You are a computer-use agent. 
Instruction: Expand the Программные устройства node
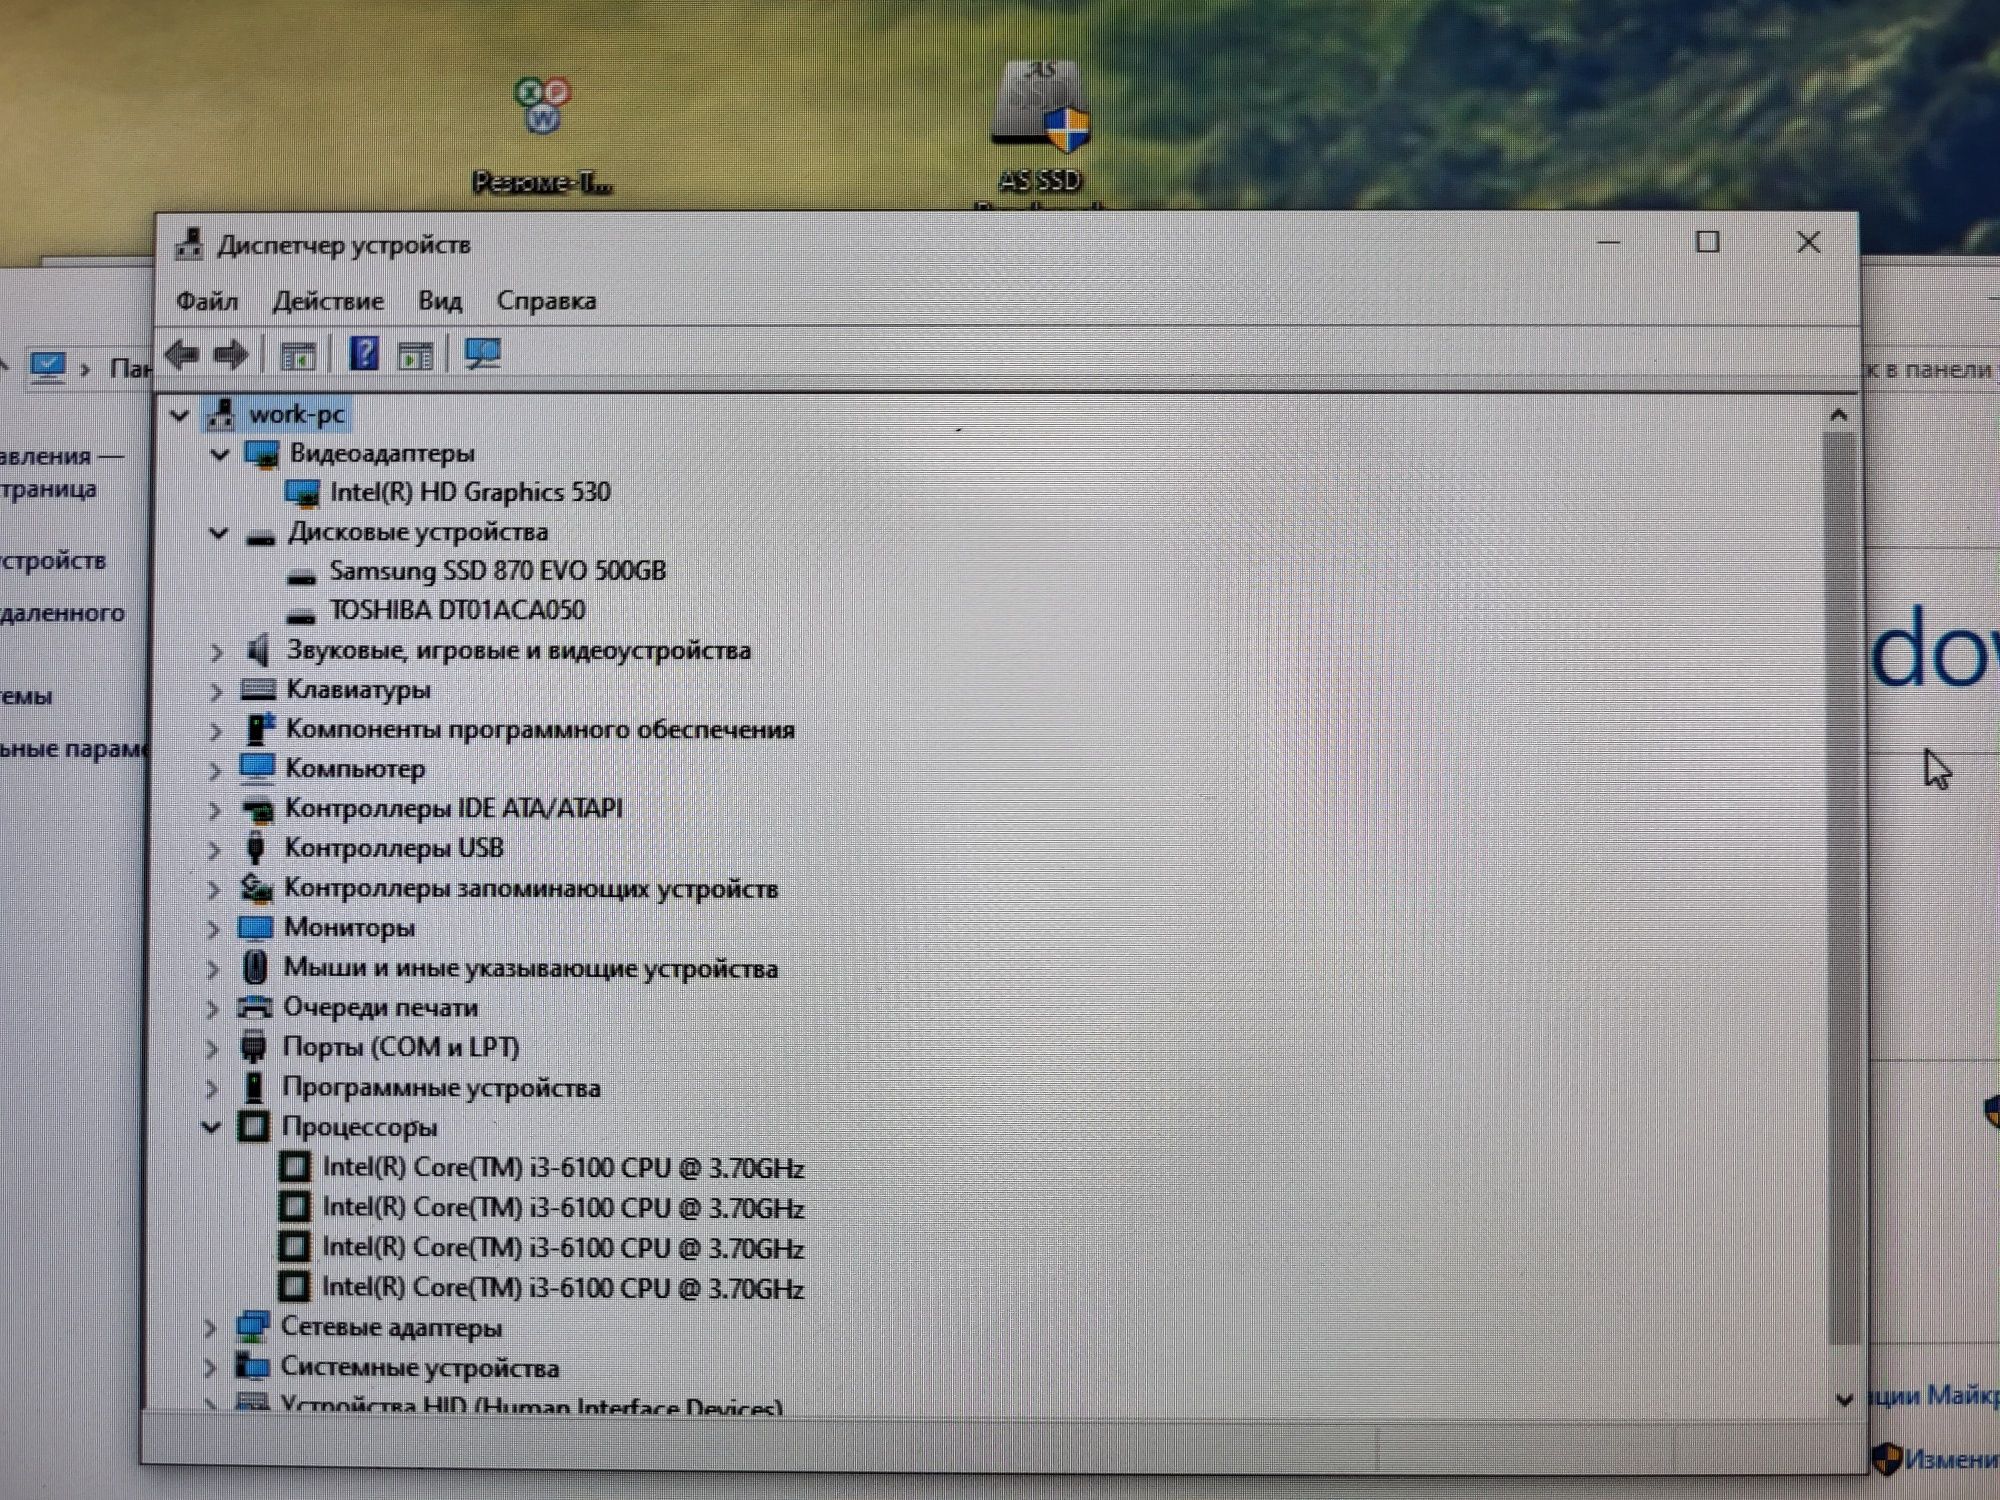point(212,1088)
